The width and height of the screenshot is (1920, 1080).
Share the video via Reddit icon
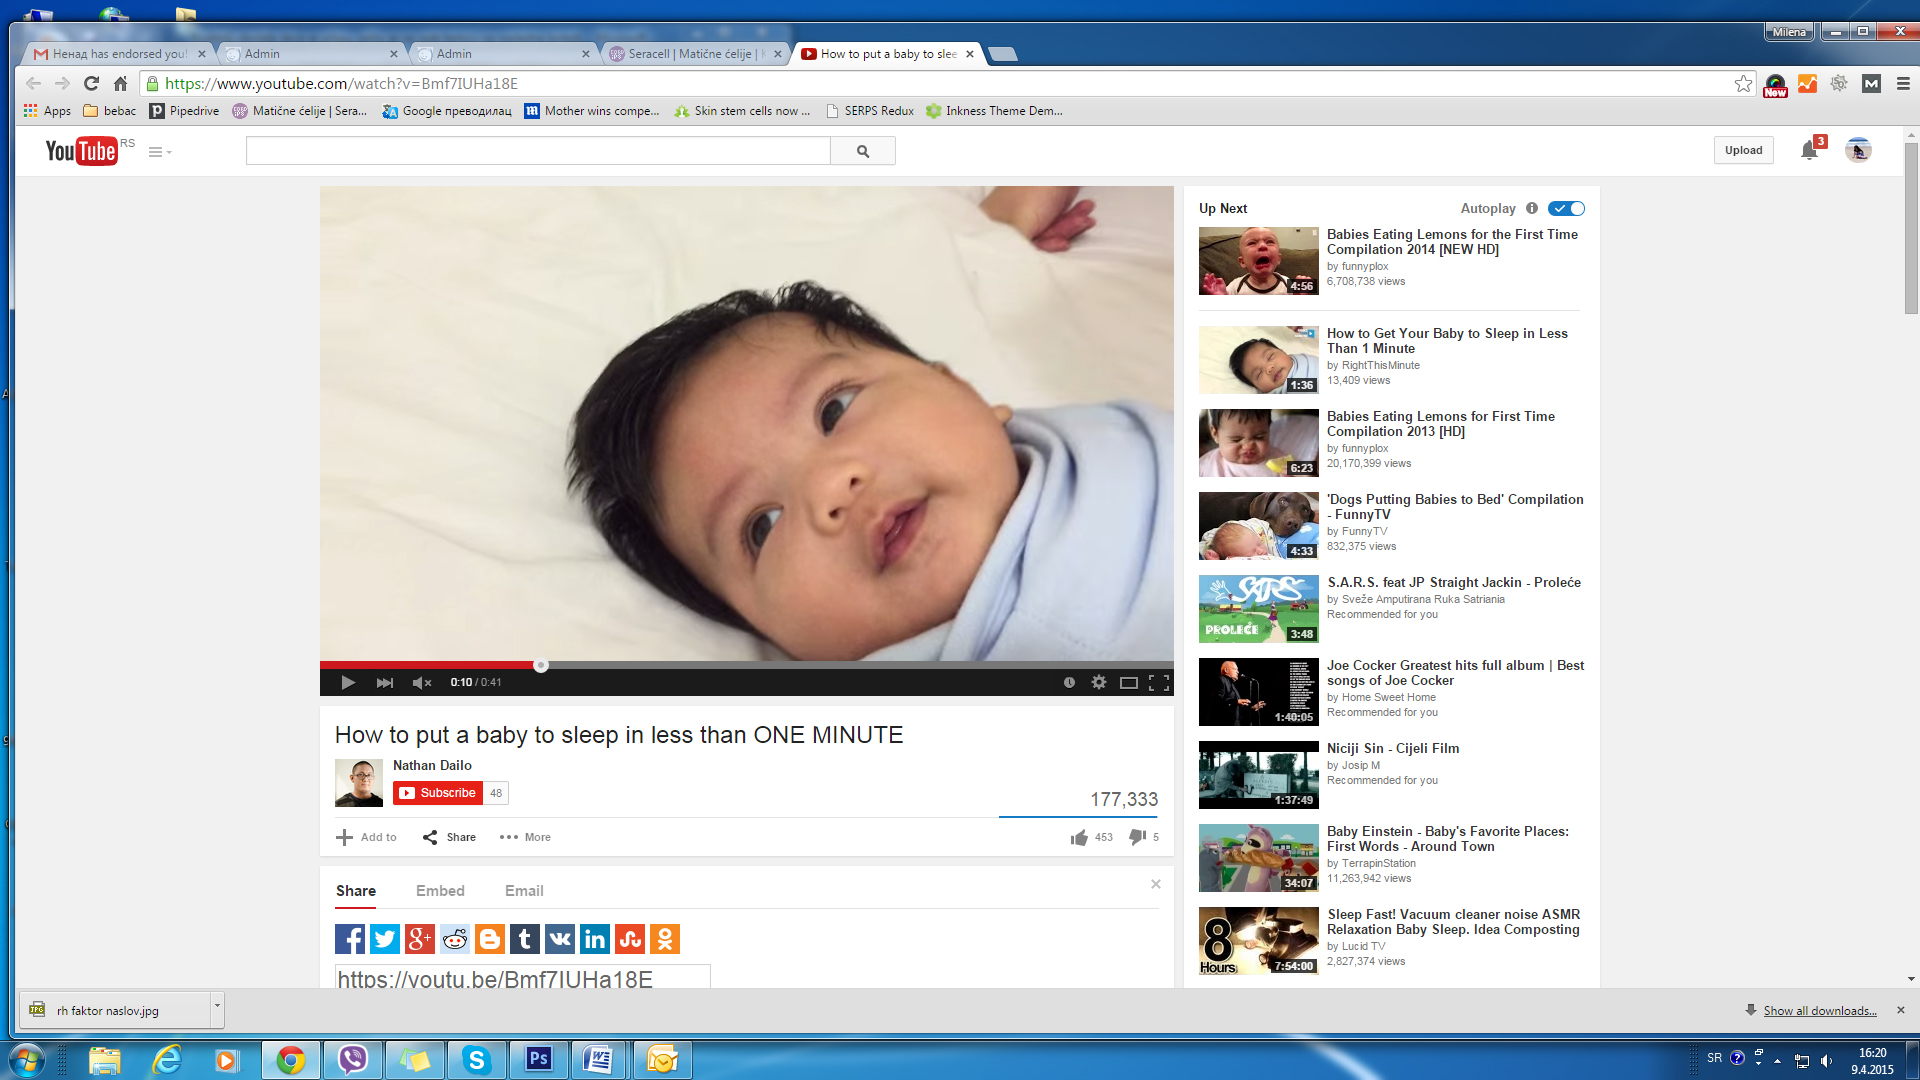(x=455, y=939)
